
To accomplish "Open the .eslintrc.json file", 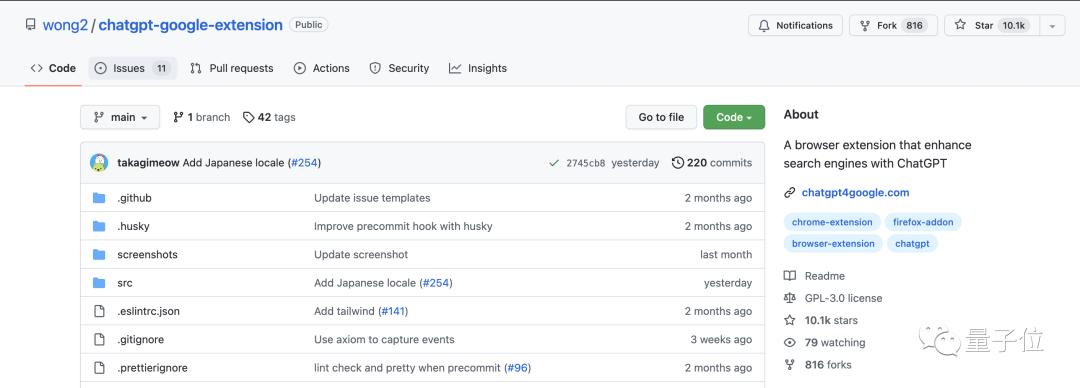I will [x=149, y=312].
